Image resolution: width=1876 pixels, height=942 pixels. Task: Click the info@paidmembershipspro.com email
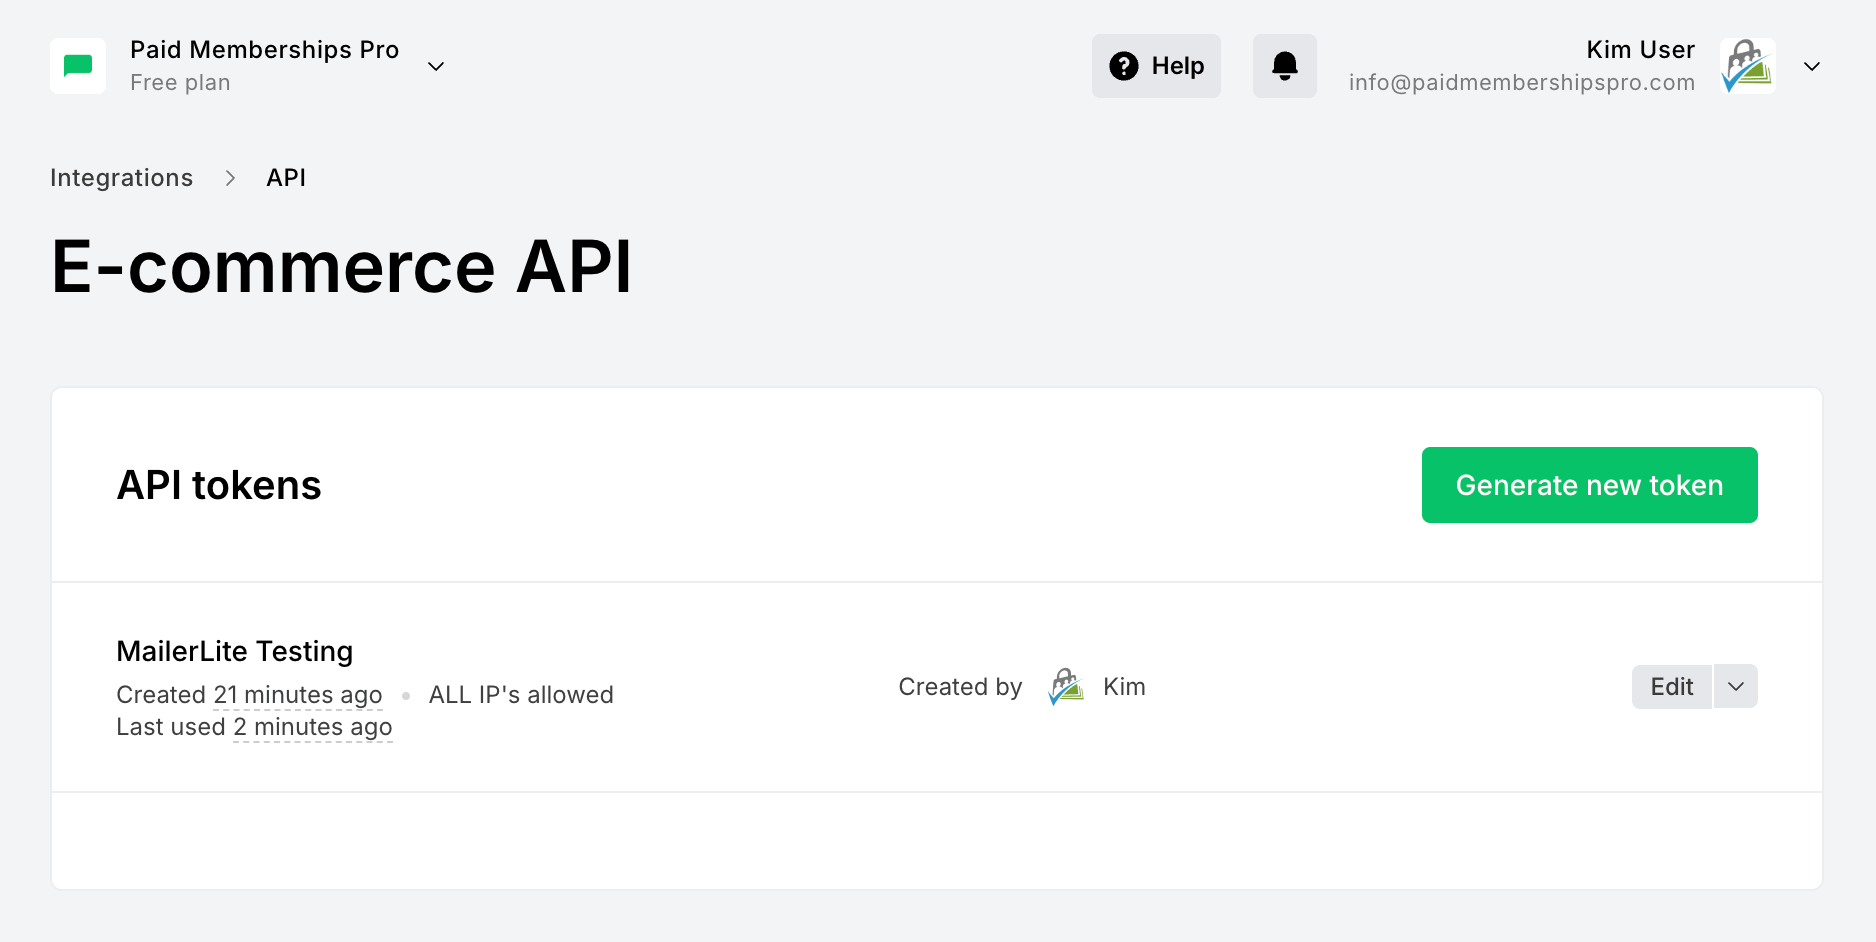click(1522, 83)
